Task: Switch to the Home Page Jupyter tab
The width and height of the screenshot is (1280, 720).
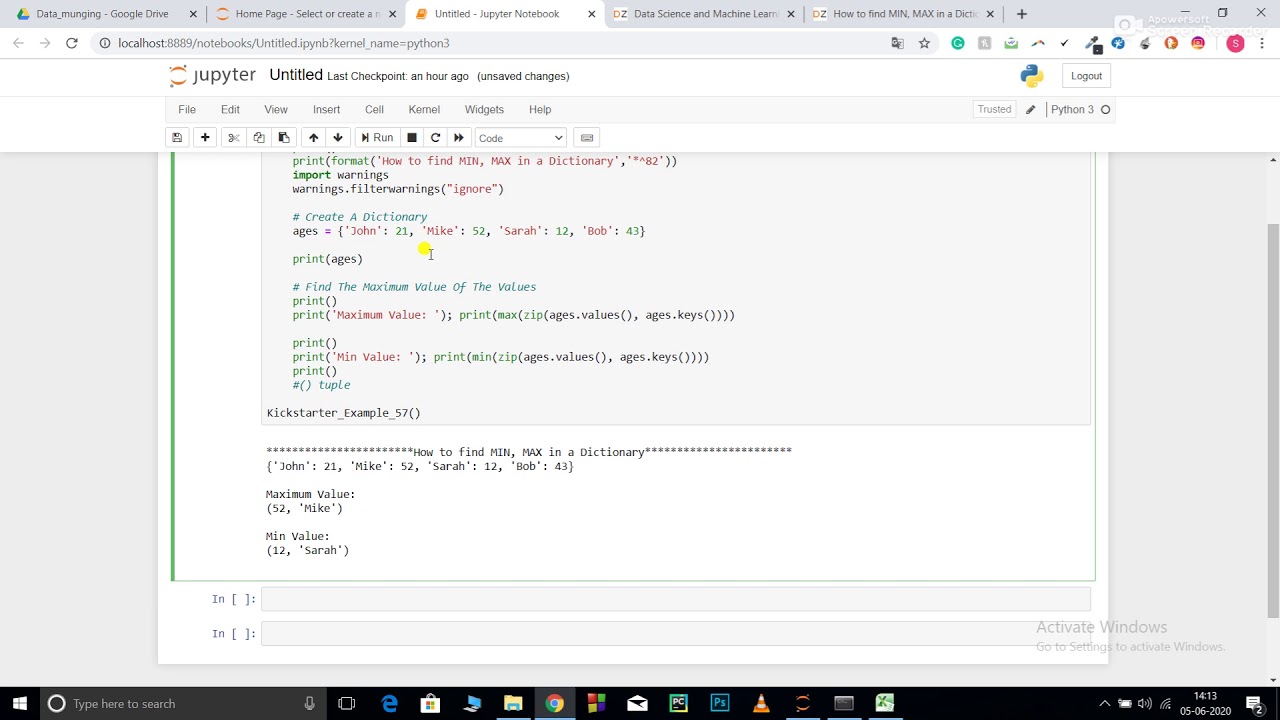Action: (305, 14)
